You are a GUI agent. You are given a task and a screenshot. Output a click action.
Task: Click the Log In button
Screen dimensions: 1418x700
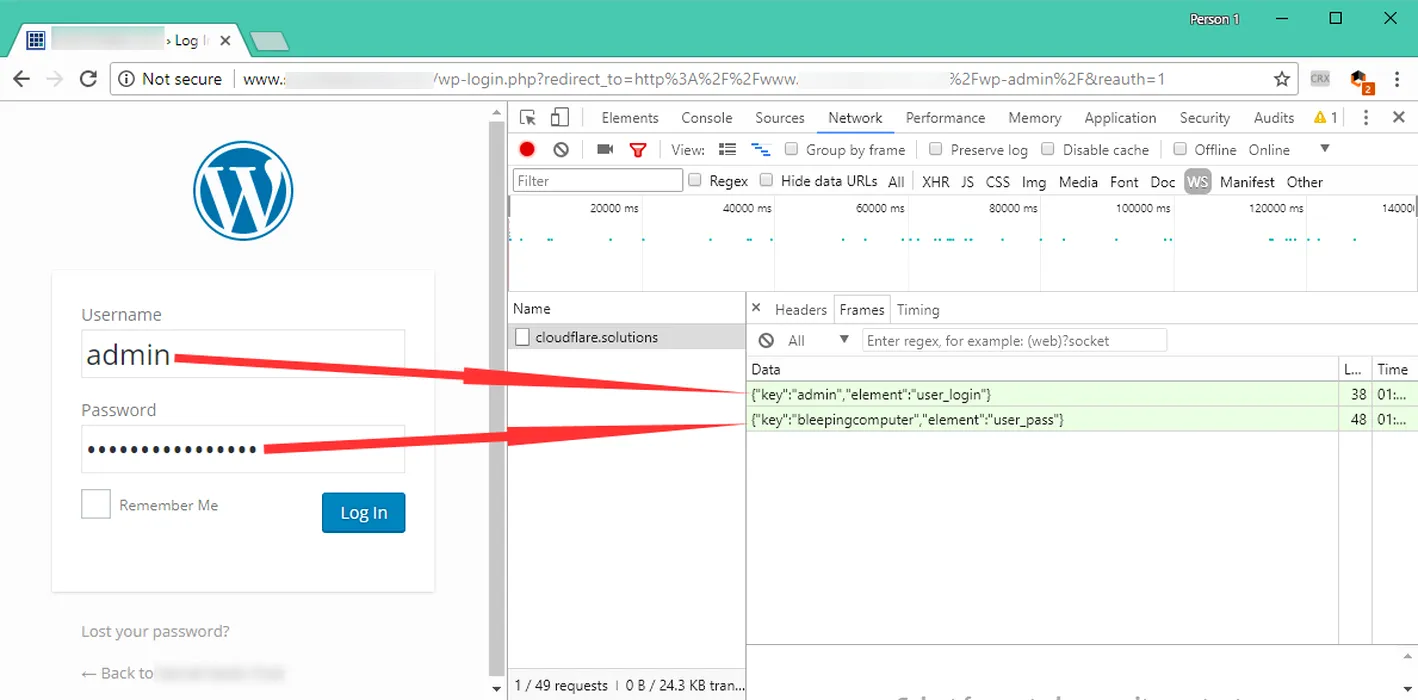click(x=363, y=512)
